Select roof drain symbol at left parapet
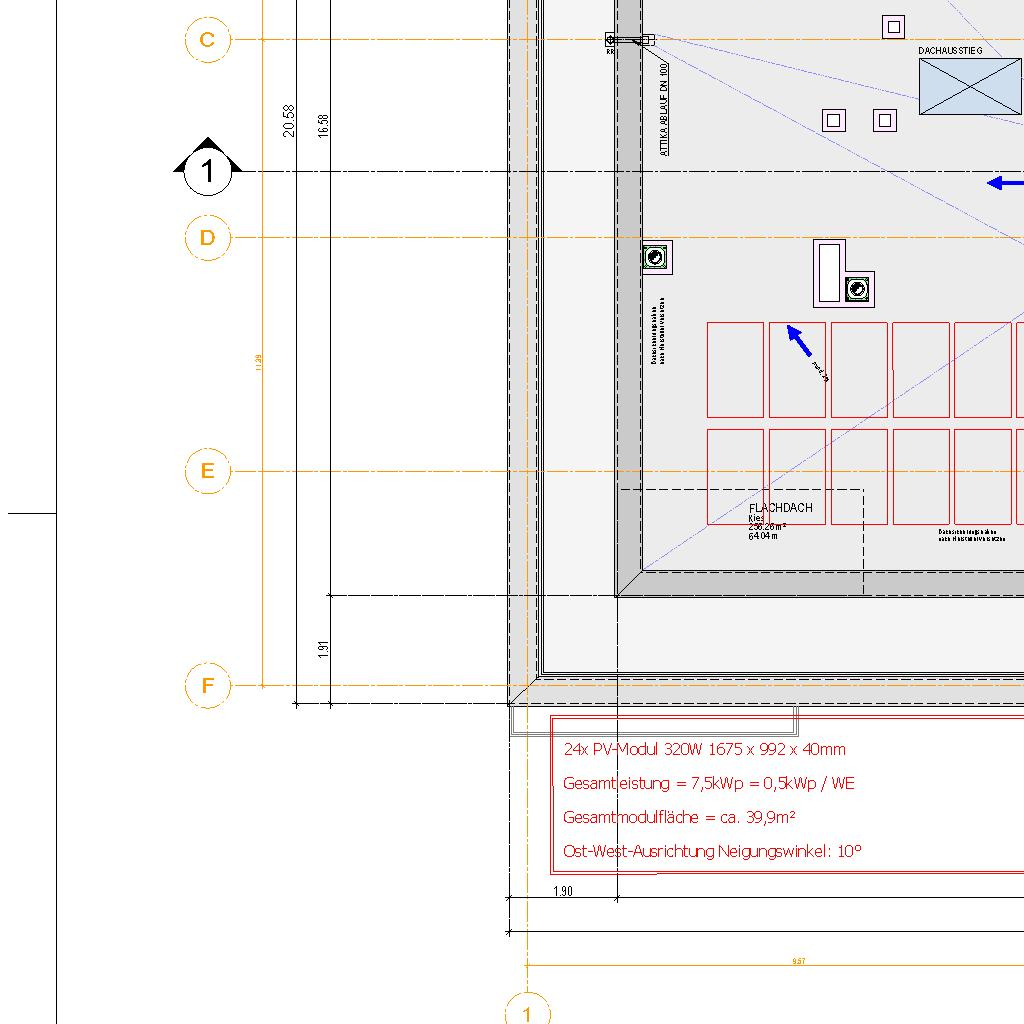The height and width of the screenshot is (1024, 1024). [656, 258]
